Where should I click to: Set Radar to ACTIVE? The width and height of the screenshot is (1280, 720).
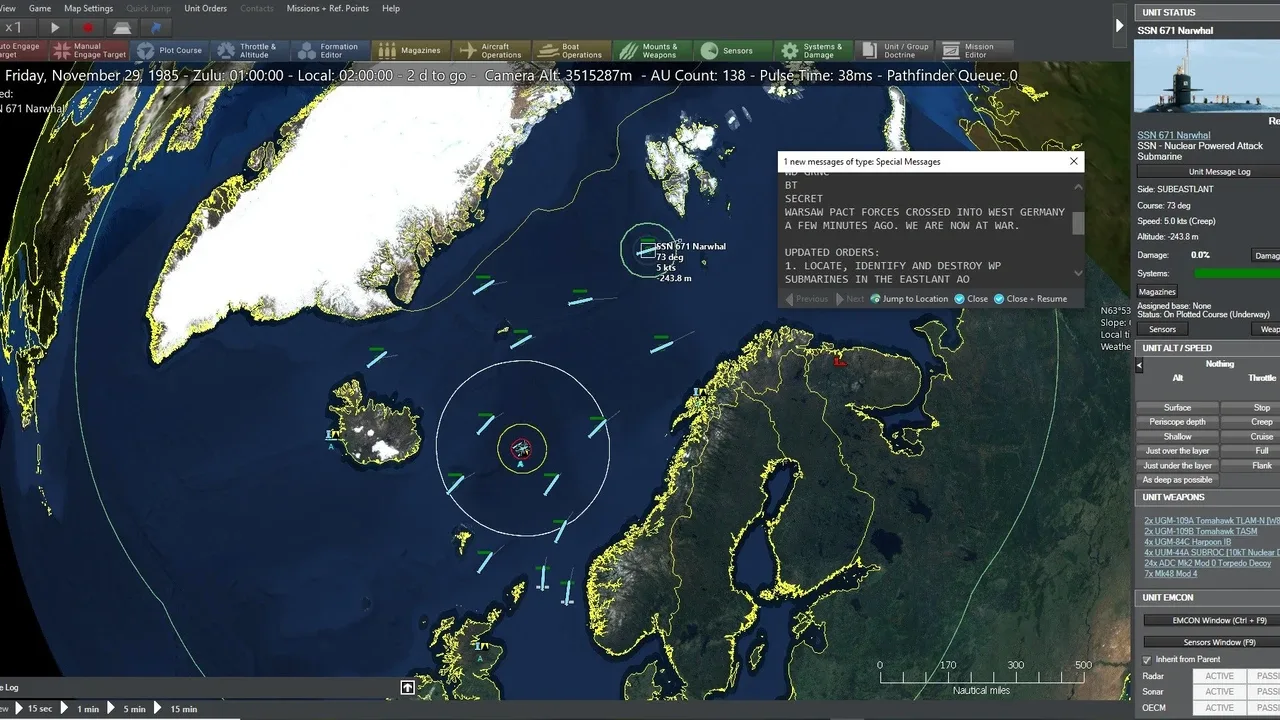[x=1218, y=676]
